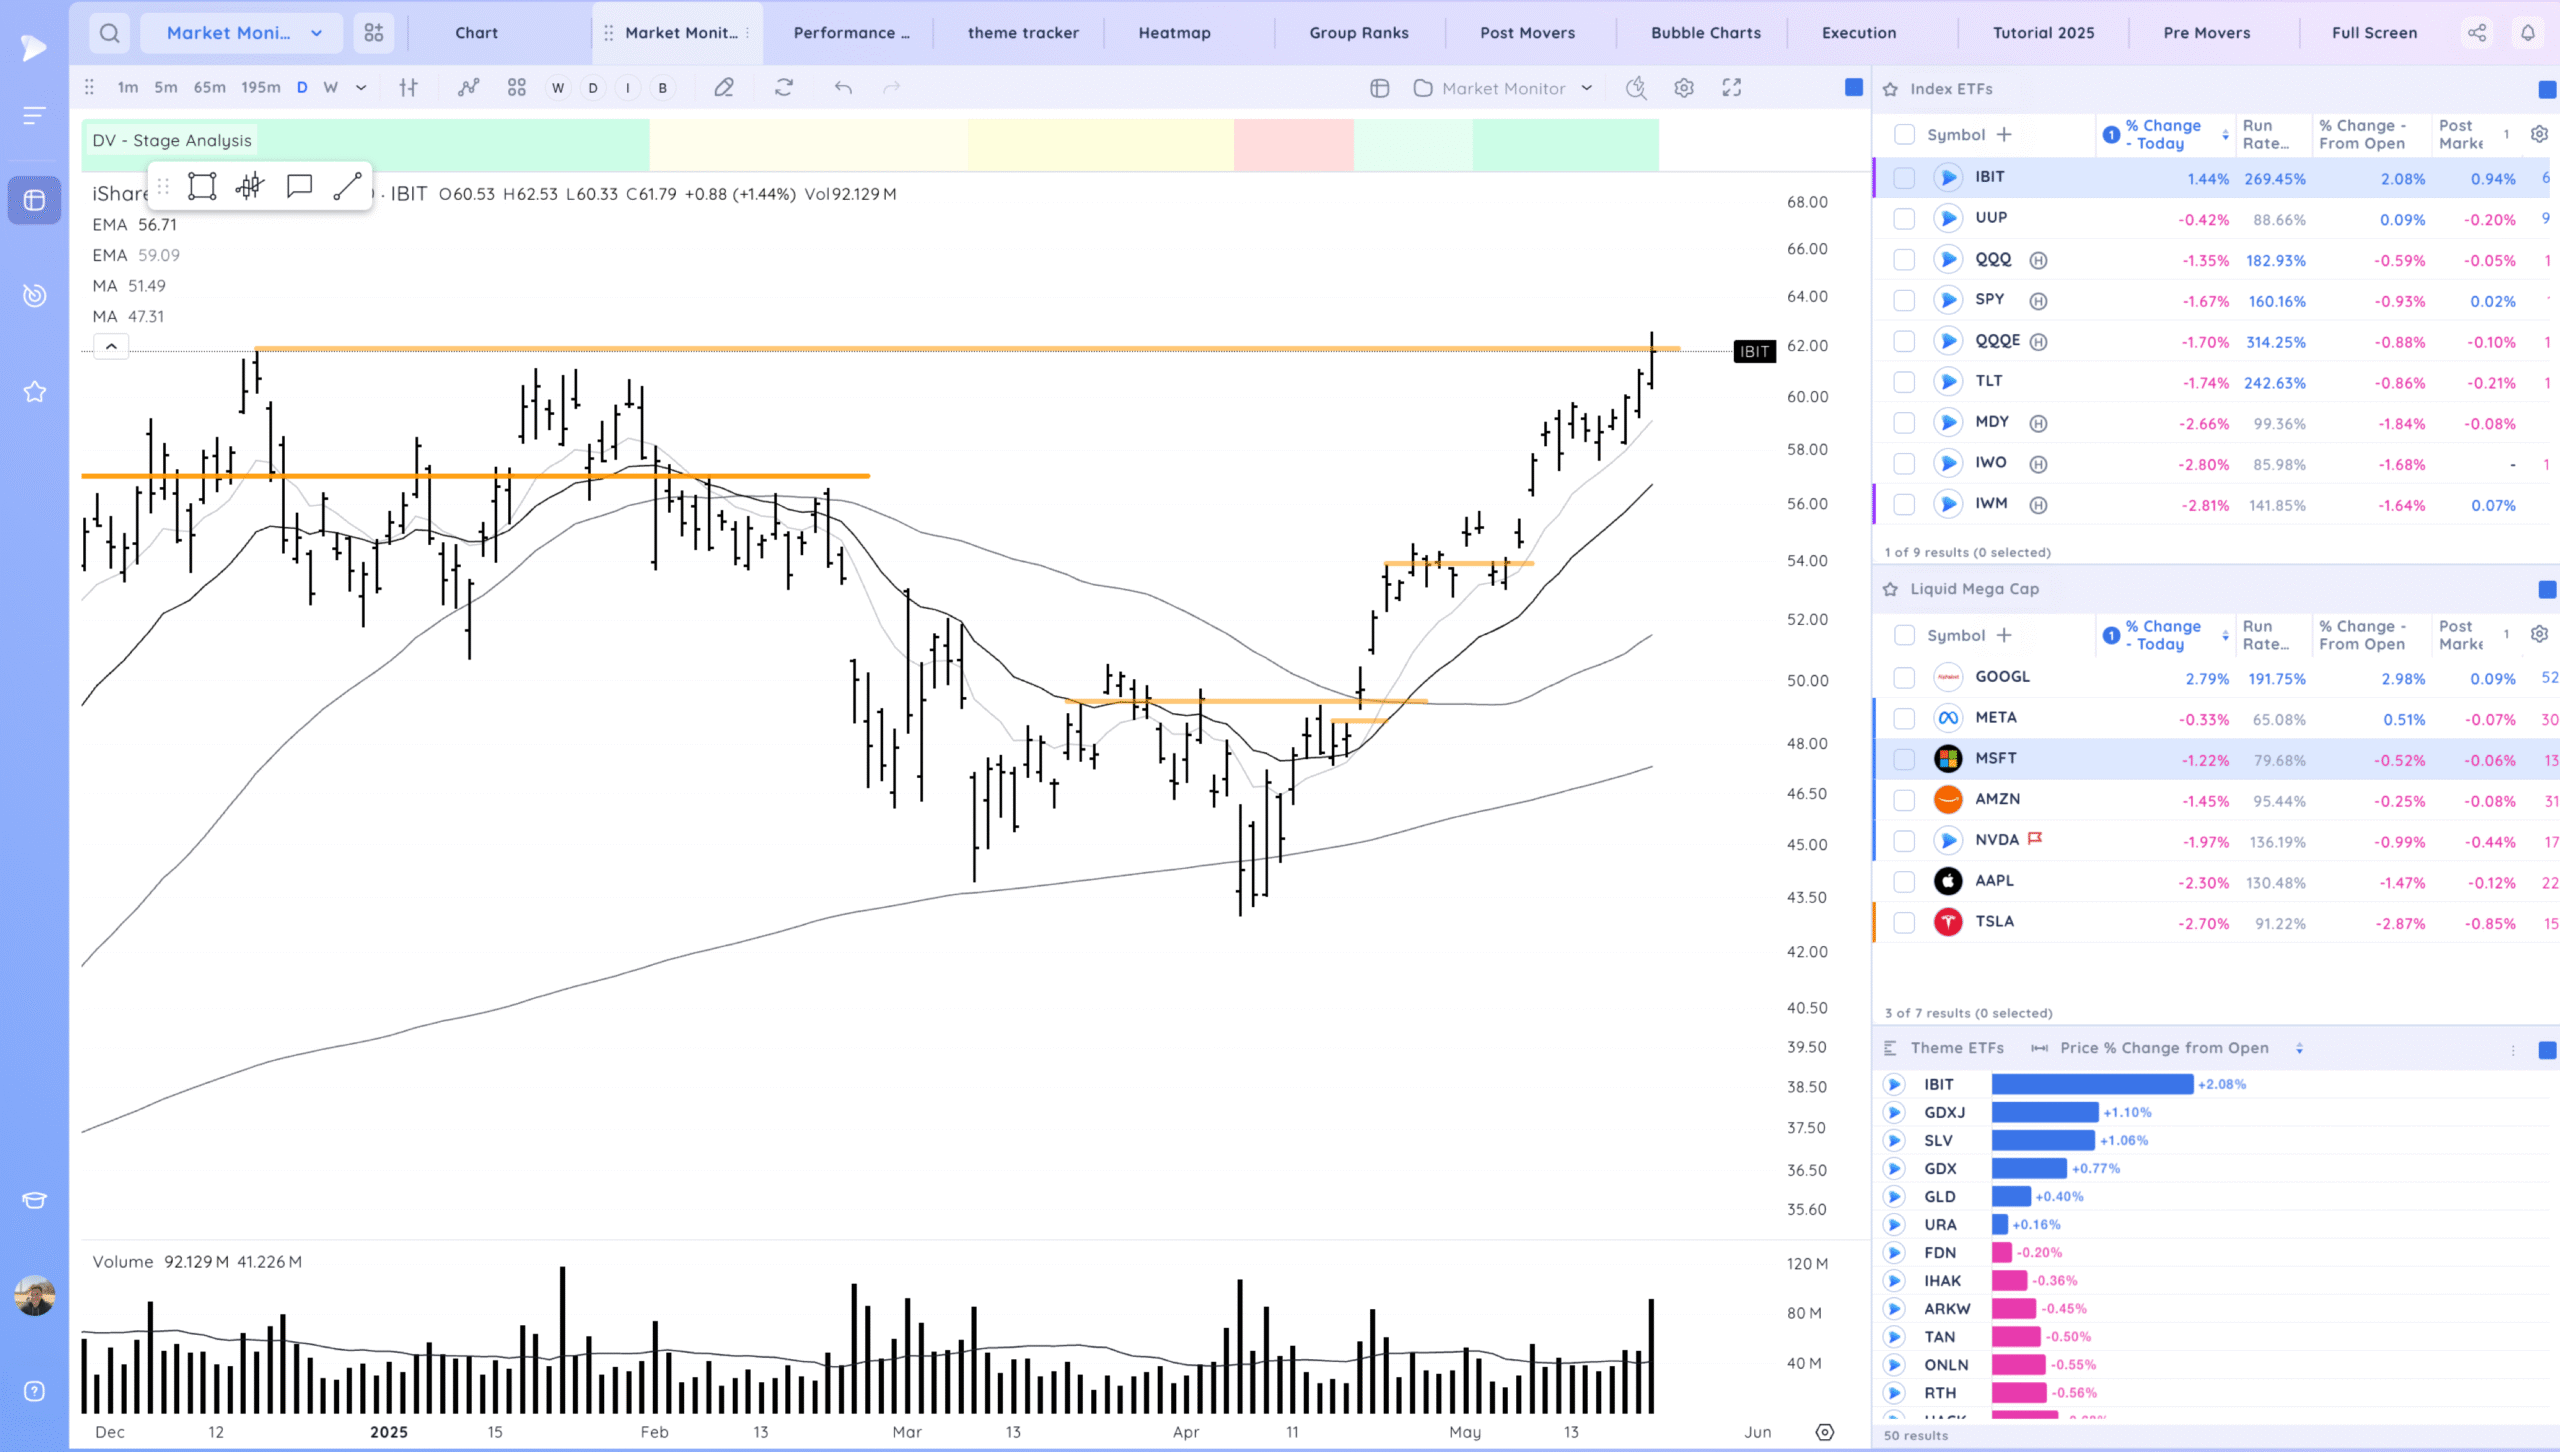Viewport: 2560px width, 1452px height.
Task: Click the refresh chart icon
Action: pos(784,88)
